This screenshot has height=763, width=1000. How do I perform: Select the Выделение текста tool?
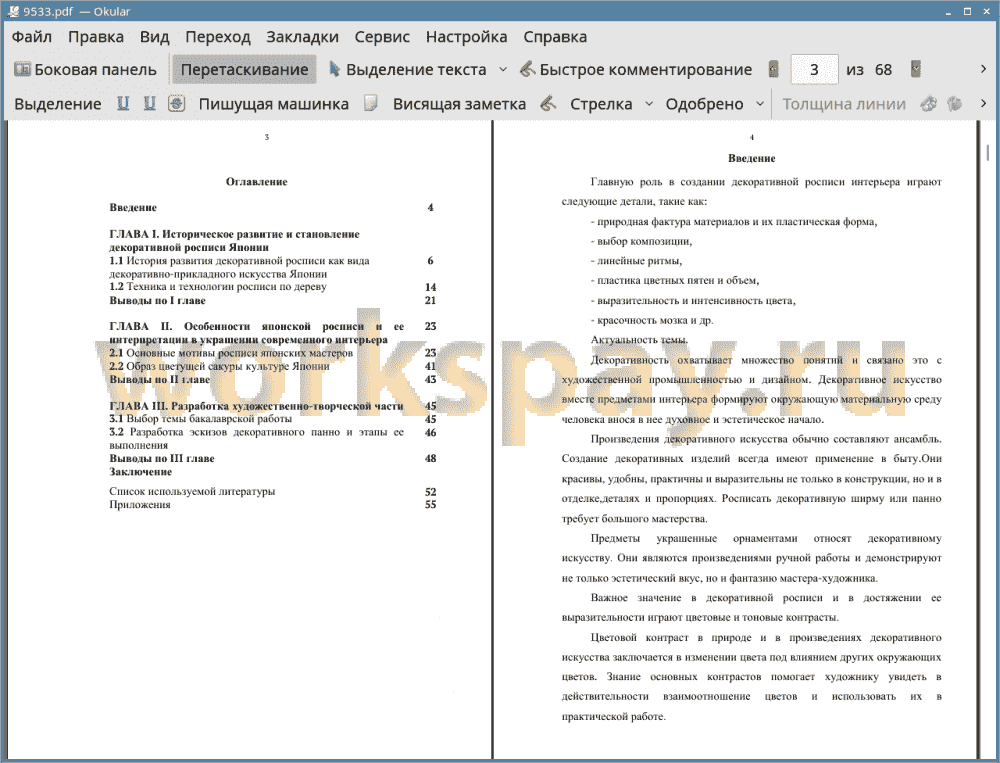coord(408,70)
